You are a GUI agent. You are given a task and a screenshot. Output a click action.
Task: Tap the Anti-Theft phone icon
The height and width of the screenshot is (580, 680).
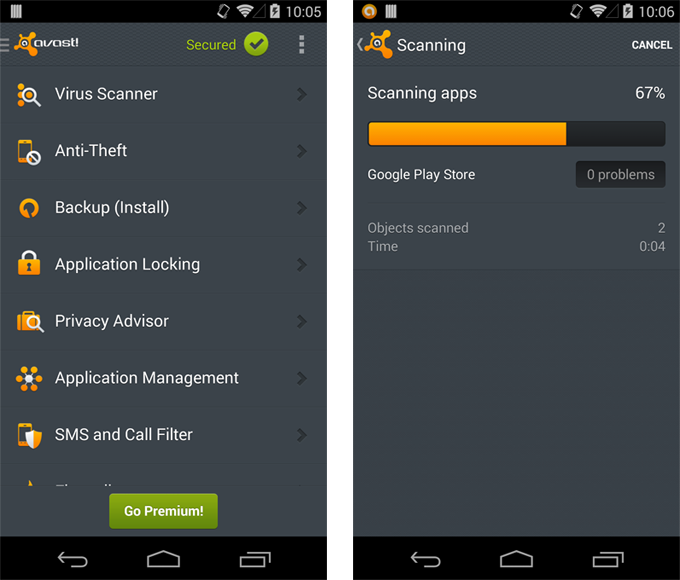click(29, 152)
